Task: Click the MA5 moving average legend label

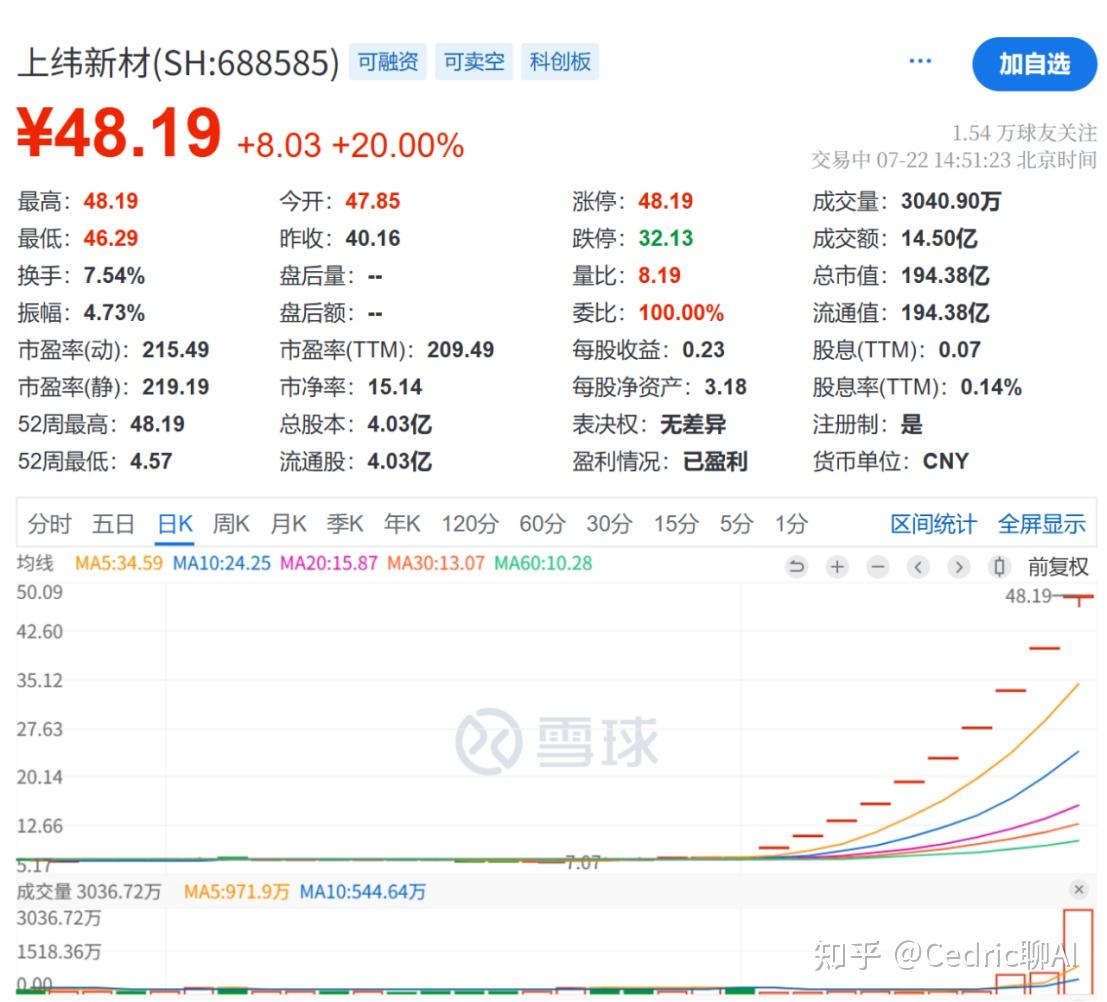Action: [x=119, y=563]
